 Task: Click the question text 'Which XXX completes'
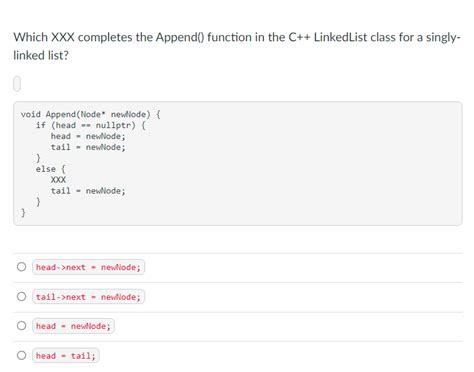(x=73, y=37)
